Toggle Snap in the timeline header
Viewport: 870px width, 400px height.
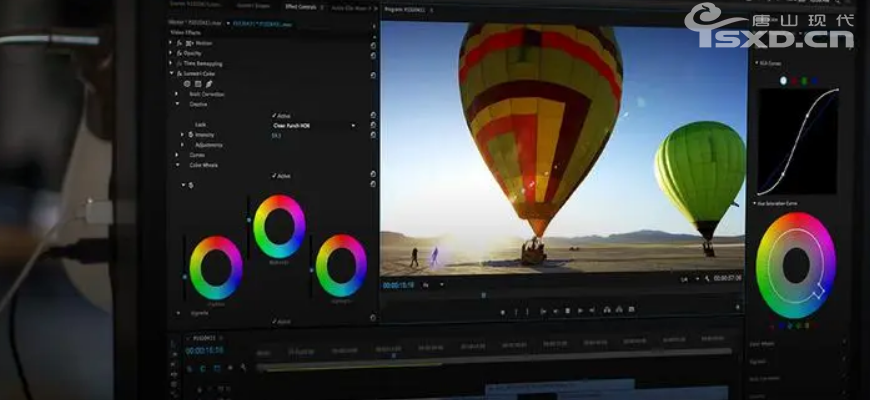(203, 368)
